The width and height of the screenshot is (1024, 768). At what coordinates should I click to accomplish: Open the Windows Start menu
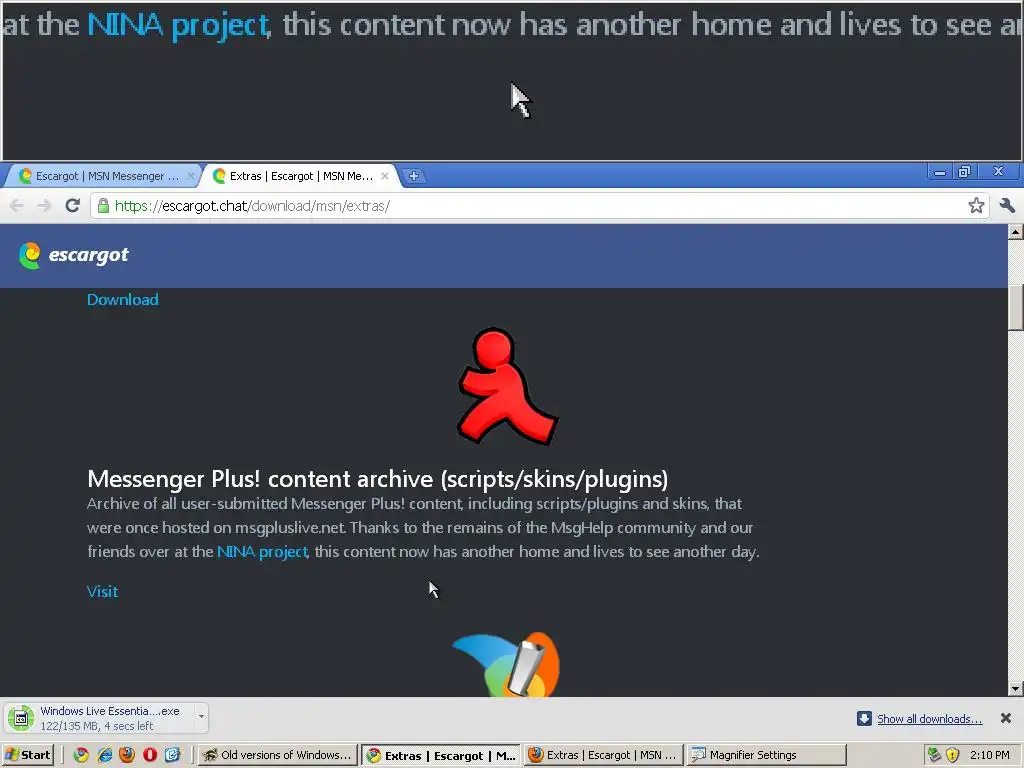(x=28, y=755)
